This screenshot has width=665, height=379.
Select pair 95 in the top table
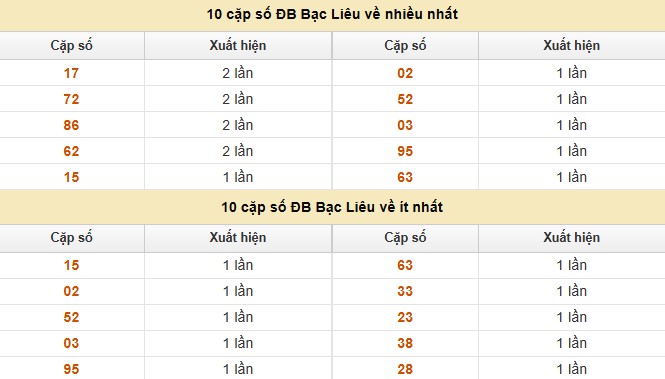(x=405, y=151)
